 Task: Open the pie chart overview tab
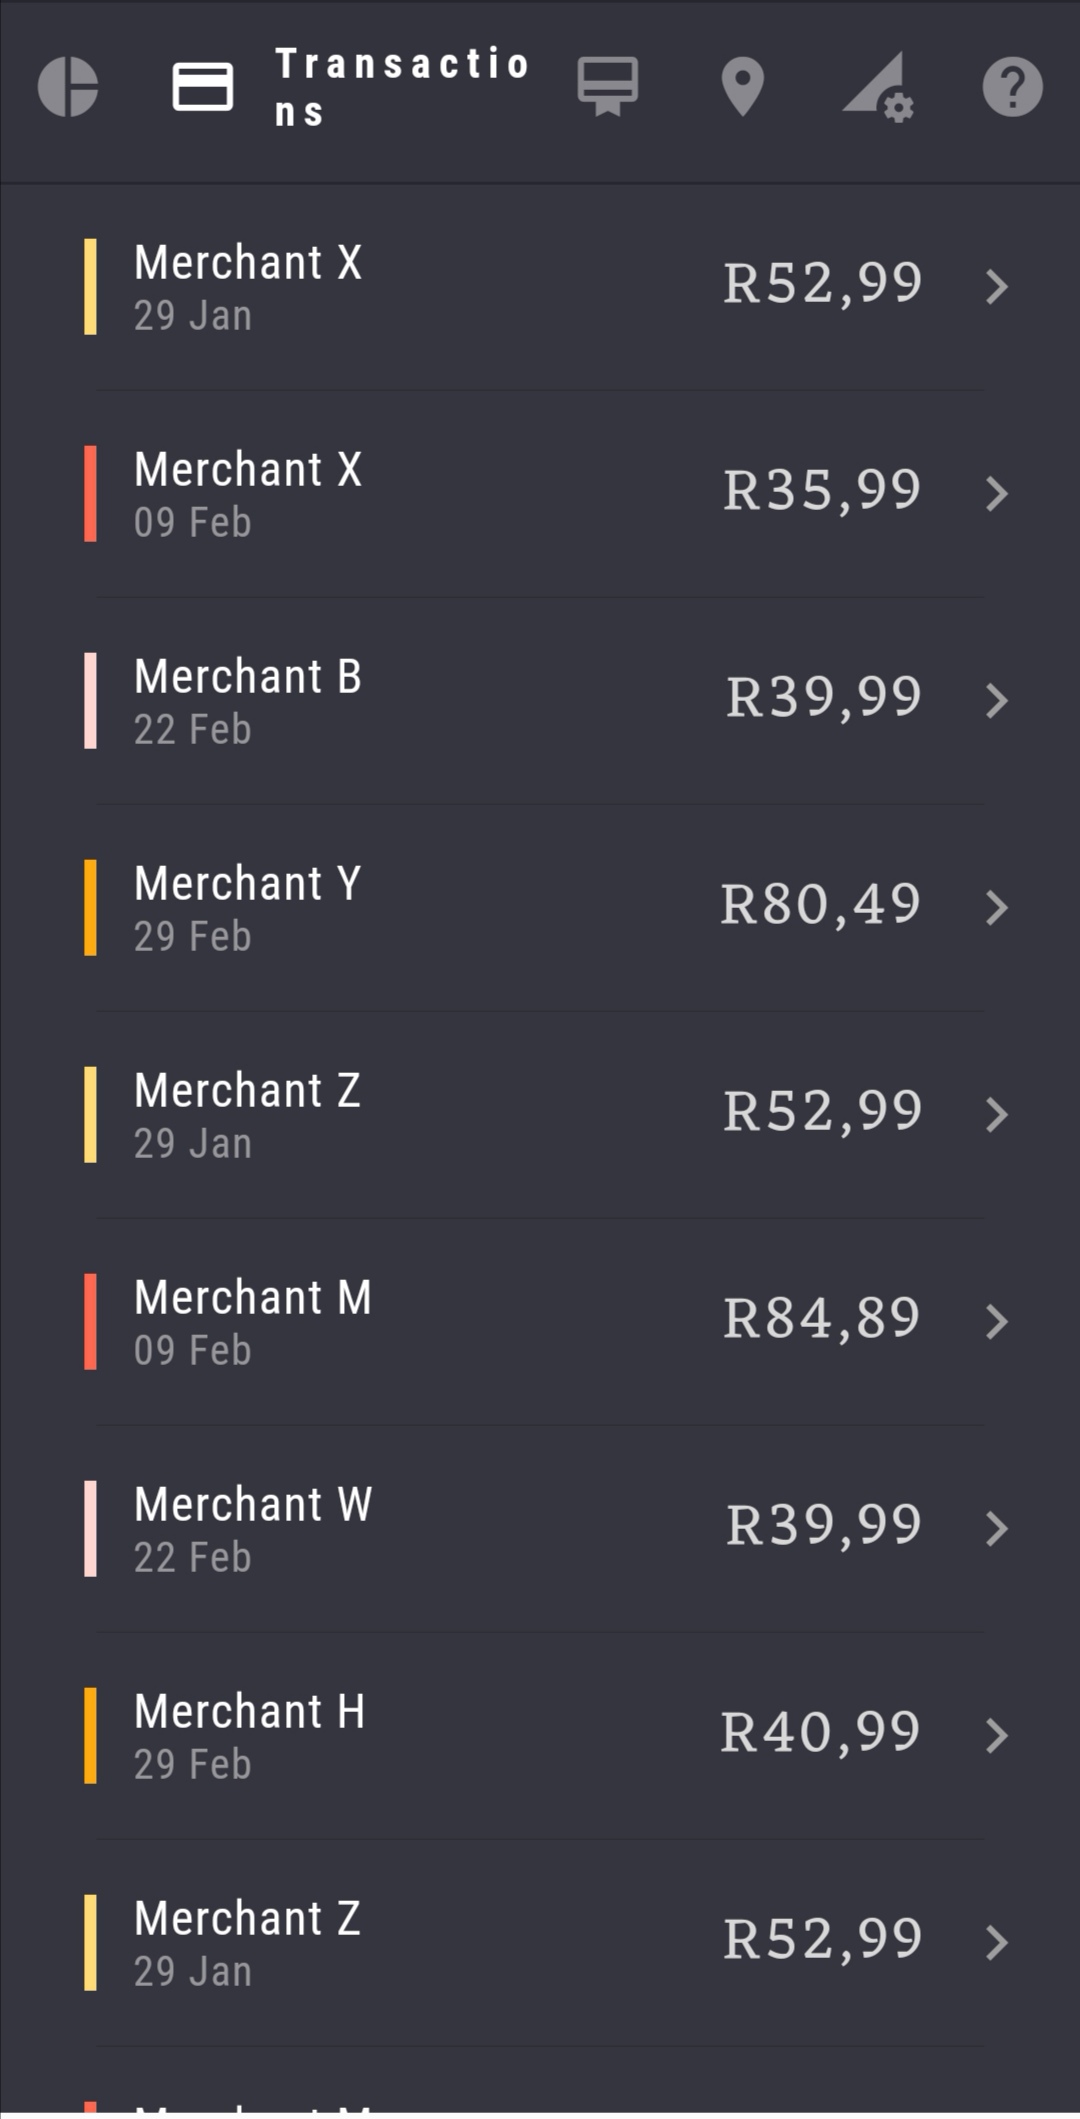(68, 87)
